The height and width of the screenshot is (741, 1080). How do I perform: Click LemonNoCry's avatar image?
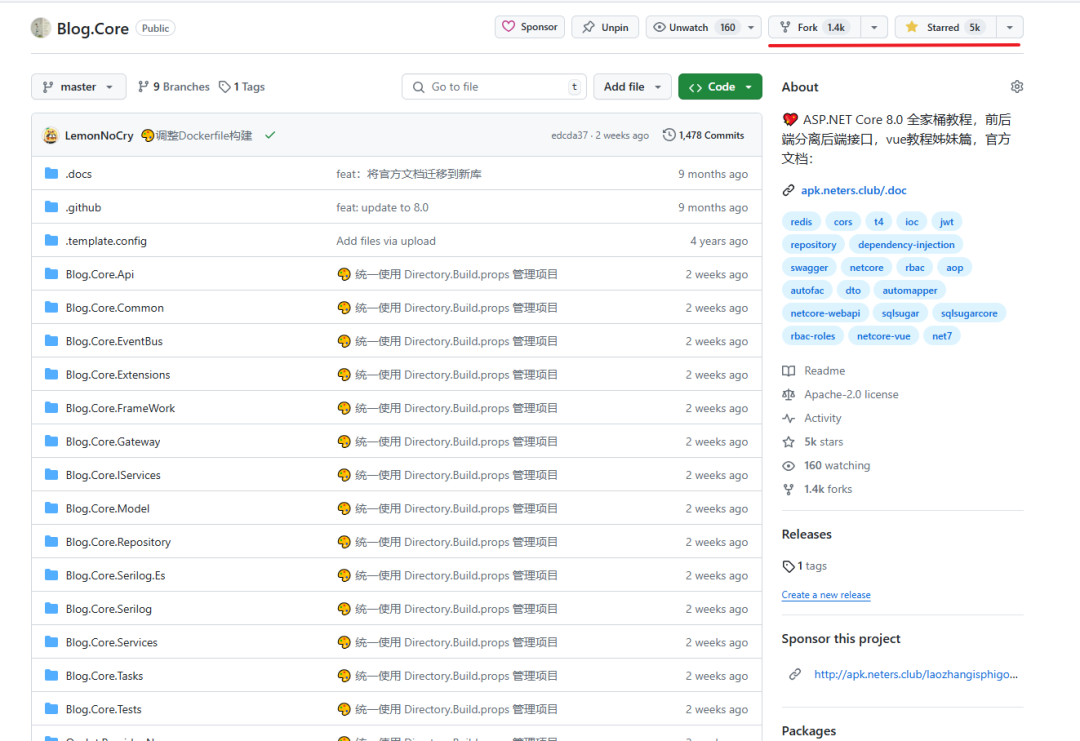50,135
